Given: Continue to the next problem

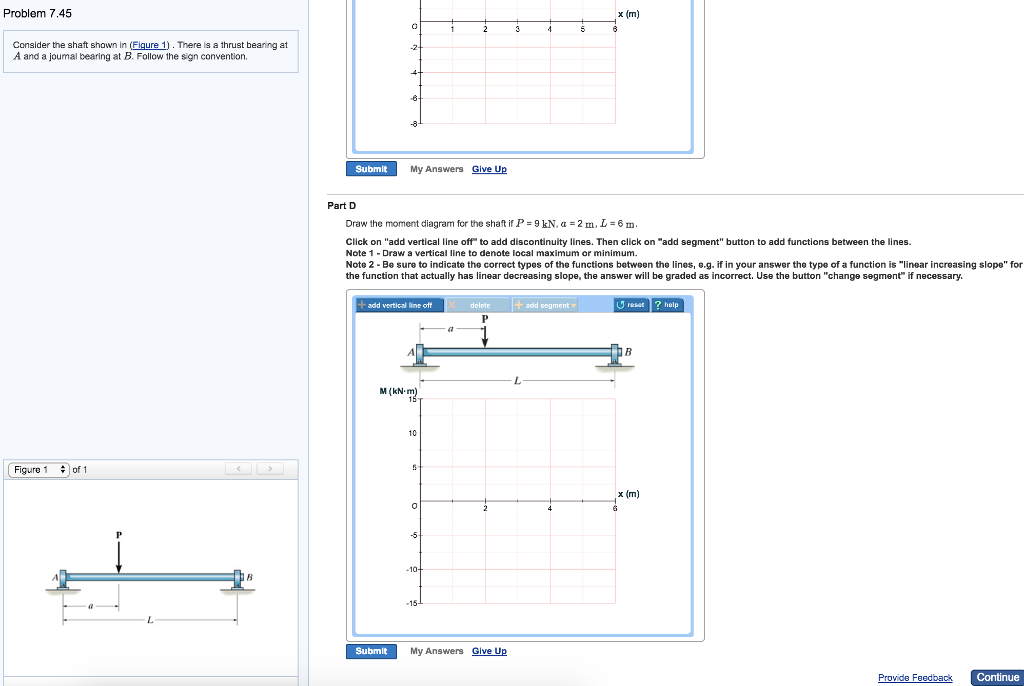Looking at the screenshot, I should (997, 678).
